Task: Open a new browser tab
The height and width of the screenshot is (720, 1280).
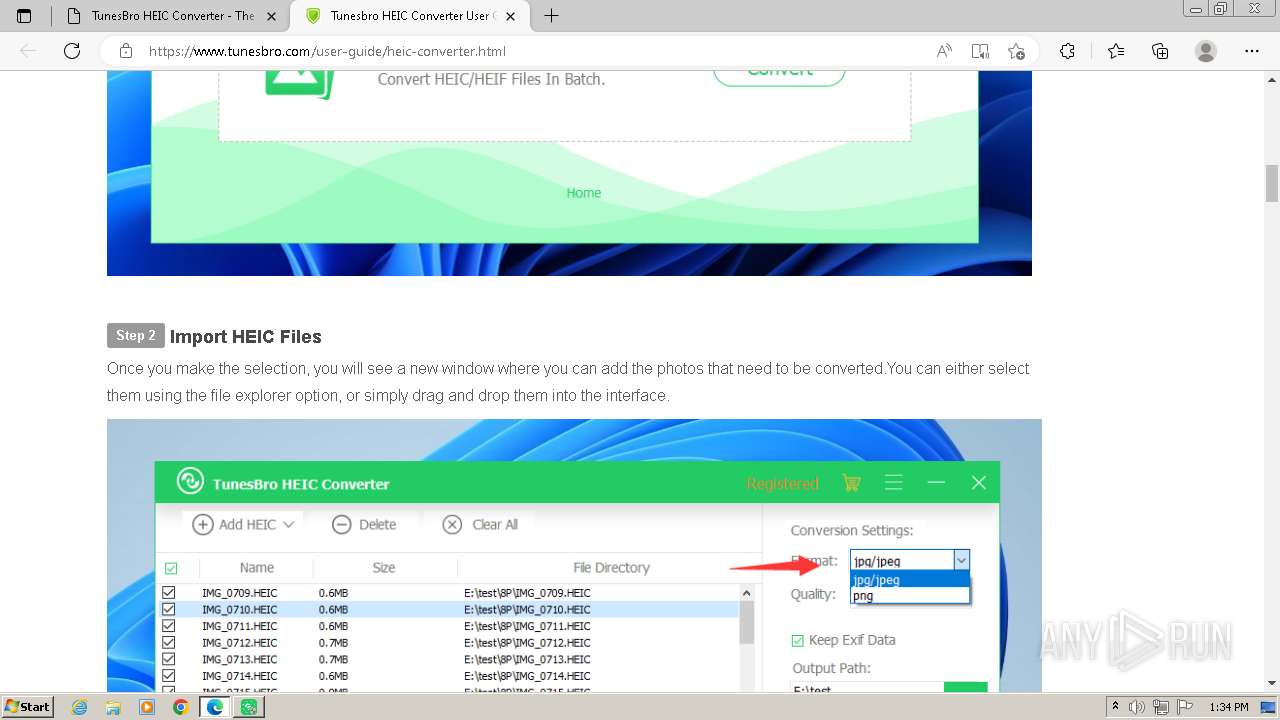Action: [551, 16]
